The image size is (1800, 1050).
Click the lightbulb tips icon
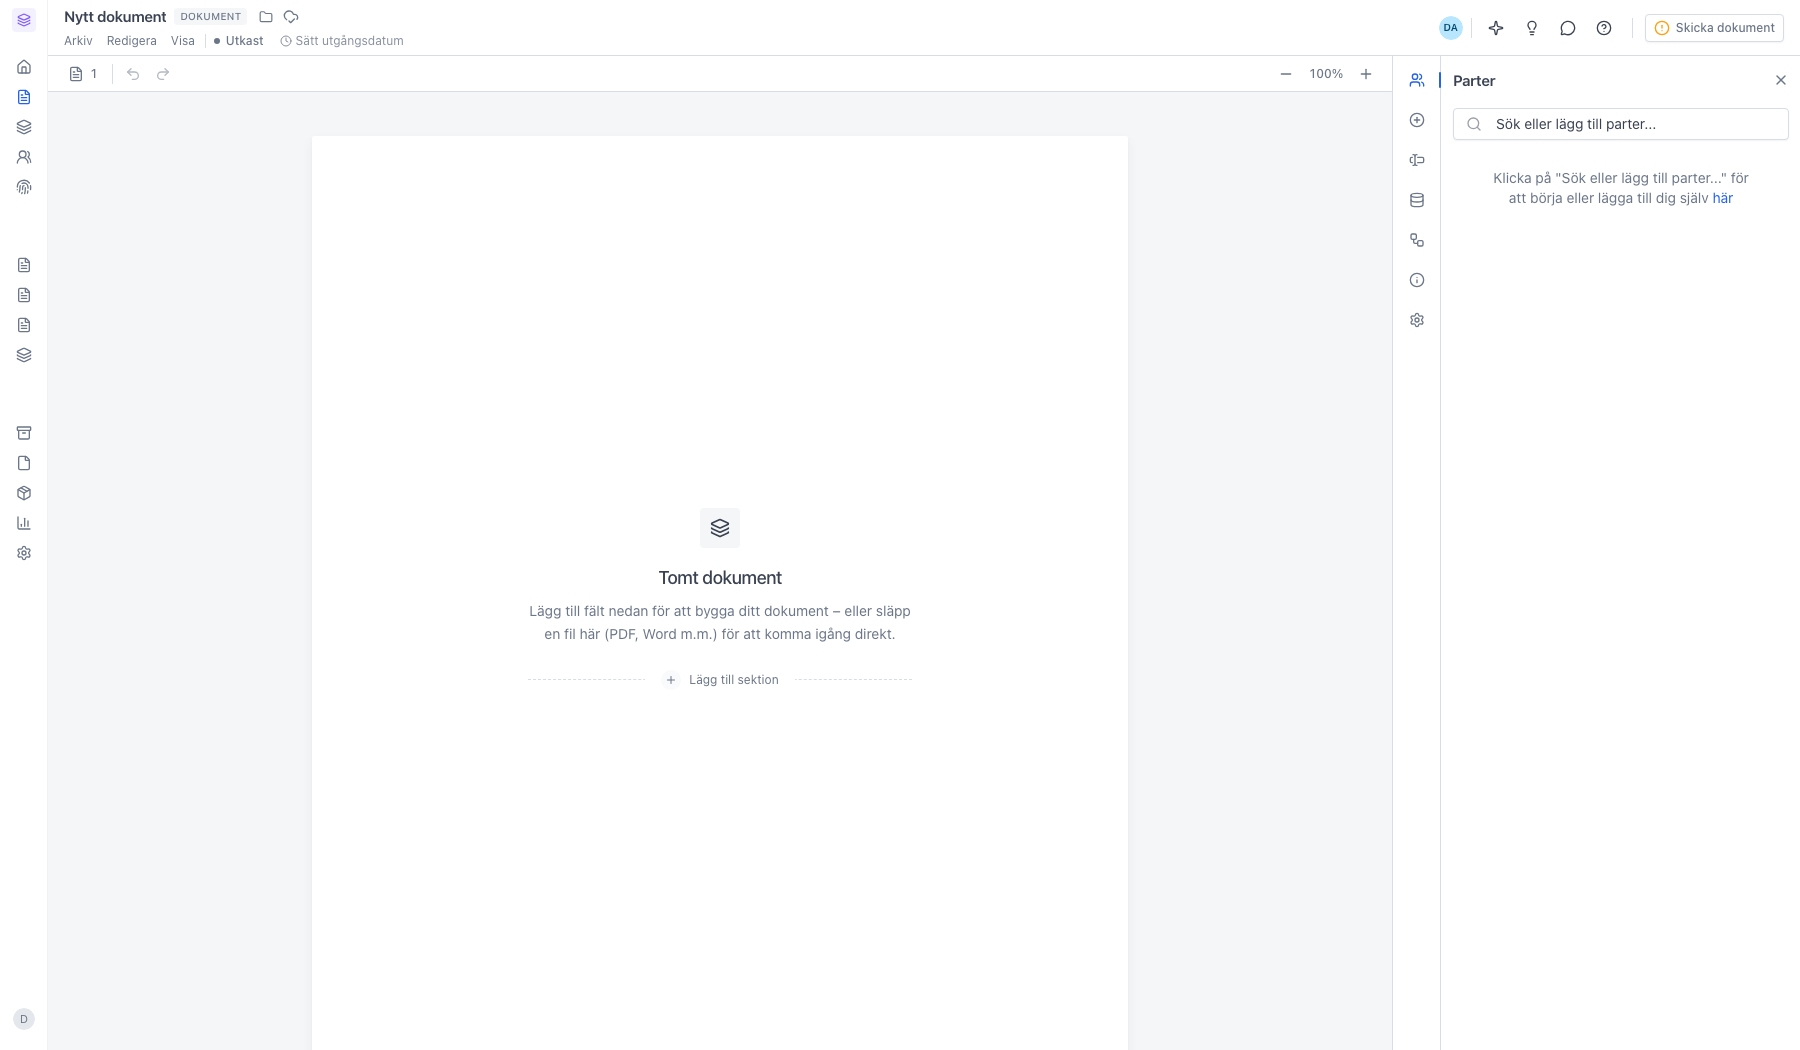tap(1532, 28)
